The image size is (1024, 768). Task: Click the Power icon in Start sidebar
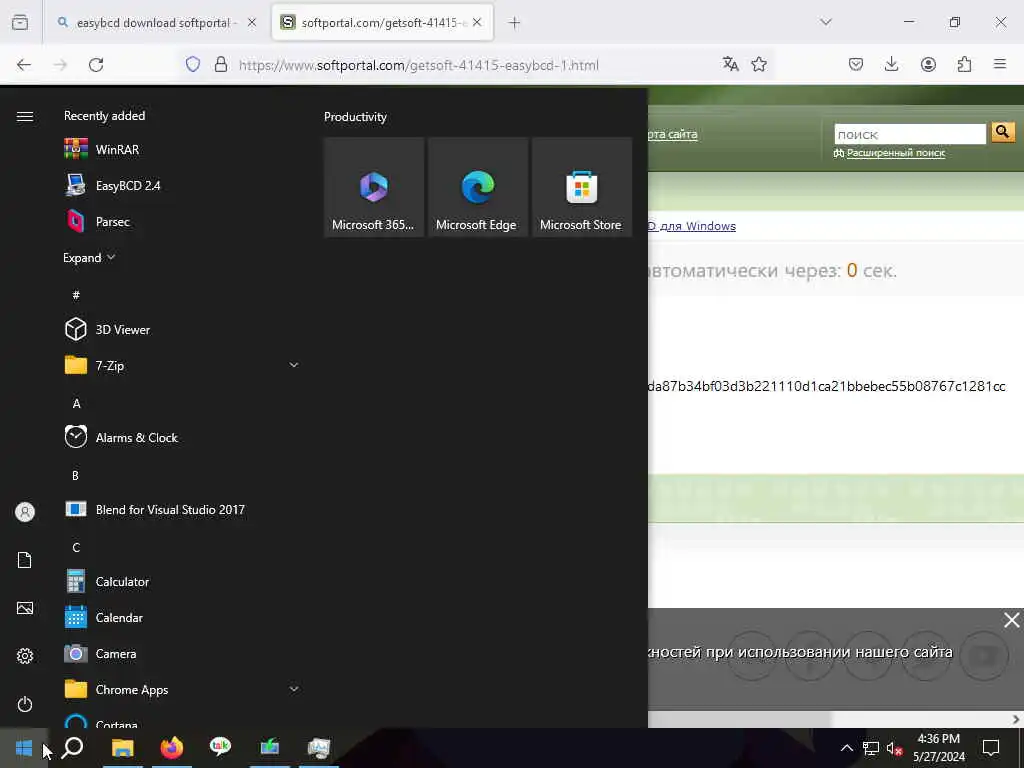pos(25,704)
